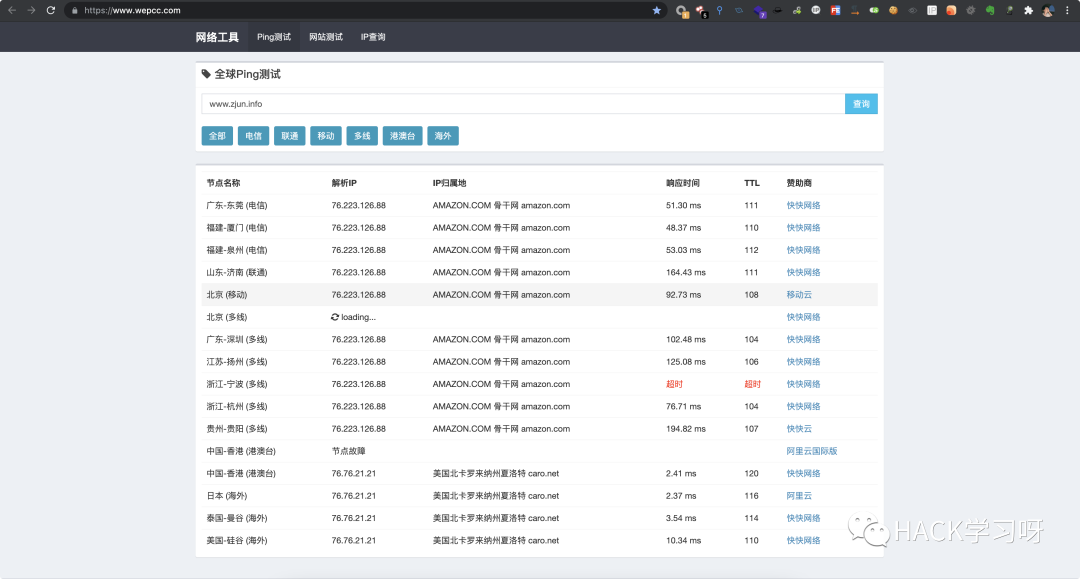This screenshot has height=579, width=1080.
Task: Switch to the 网站测试 tab
Action: [x=325, y=37]
